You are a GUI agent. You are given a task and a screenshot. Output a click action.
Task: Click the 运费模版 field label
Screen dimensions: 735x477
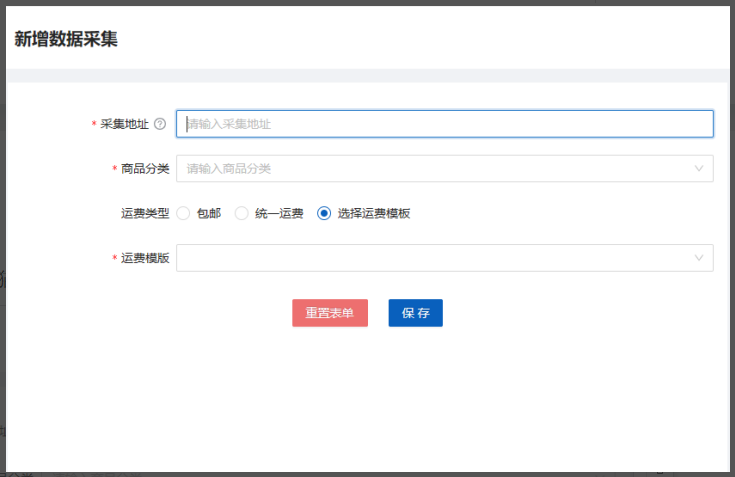coord(144,258)
